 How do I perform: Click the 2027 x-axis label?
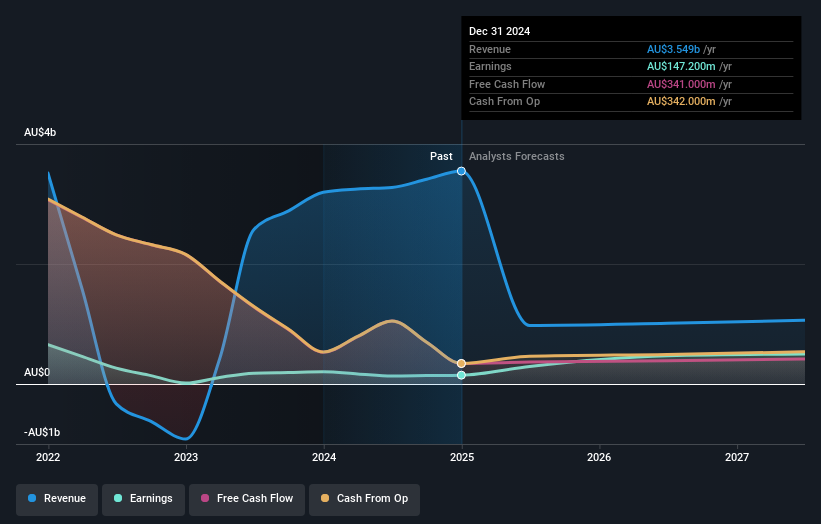tap(737, 458)
